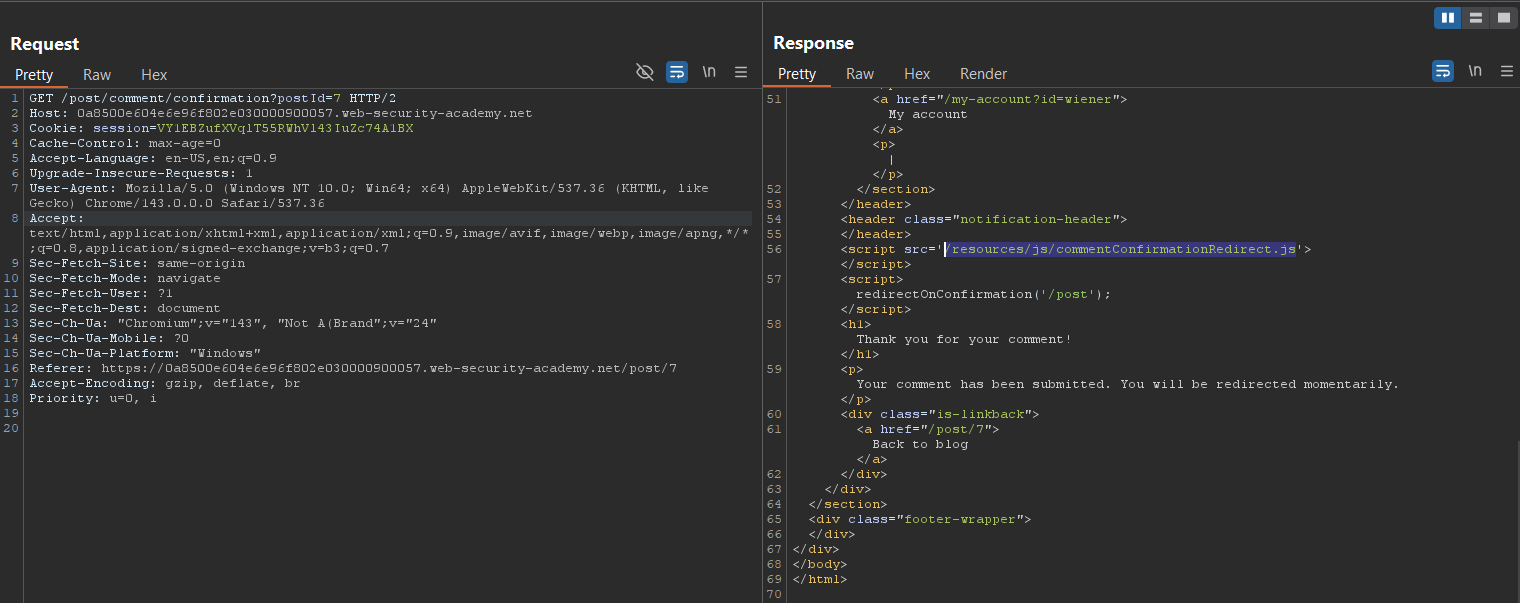This screenshot has height=603, width=1520.
Task: Click the Cache-Control: max-age=0 line
Action: (125, 144)
